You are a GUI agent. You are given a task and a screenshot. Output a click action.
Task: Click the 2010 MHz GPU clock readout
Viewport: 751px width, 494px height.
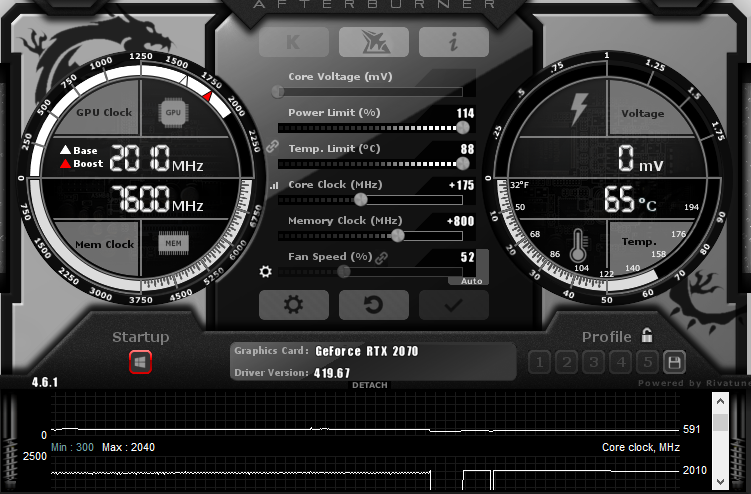click(x=156, y=159)
